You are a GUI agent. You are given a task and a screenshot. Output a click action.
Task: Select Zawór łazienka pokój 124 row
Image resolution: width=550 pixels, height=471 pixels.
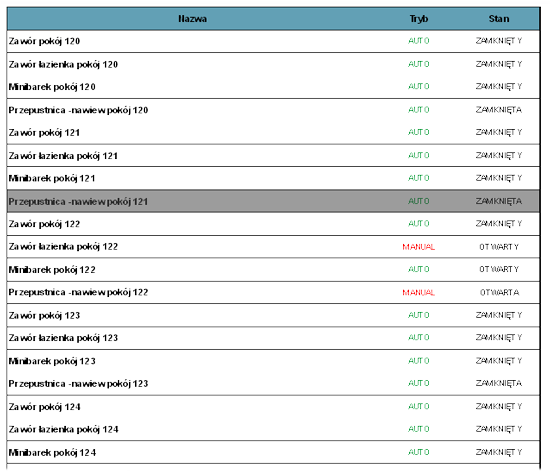point(273,429)
